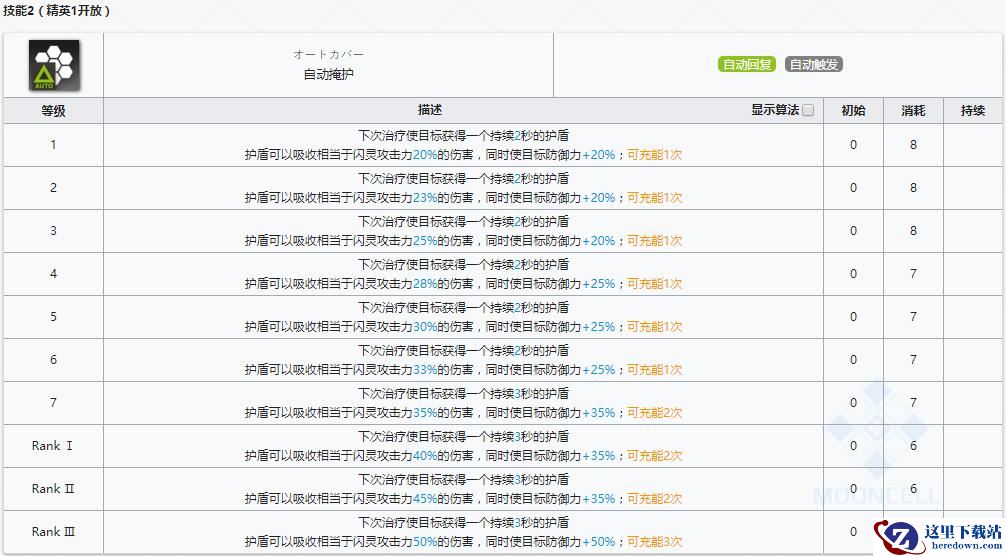Click the orange 可充能3次 text
This screenshot has height=556, width=1006.
[x=654, y=542]
